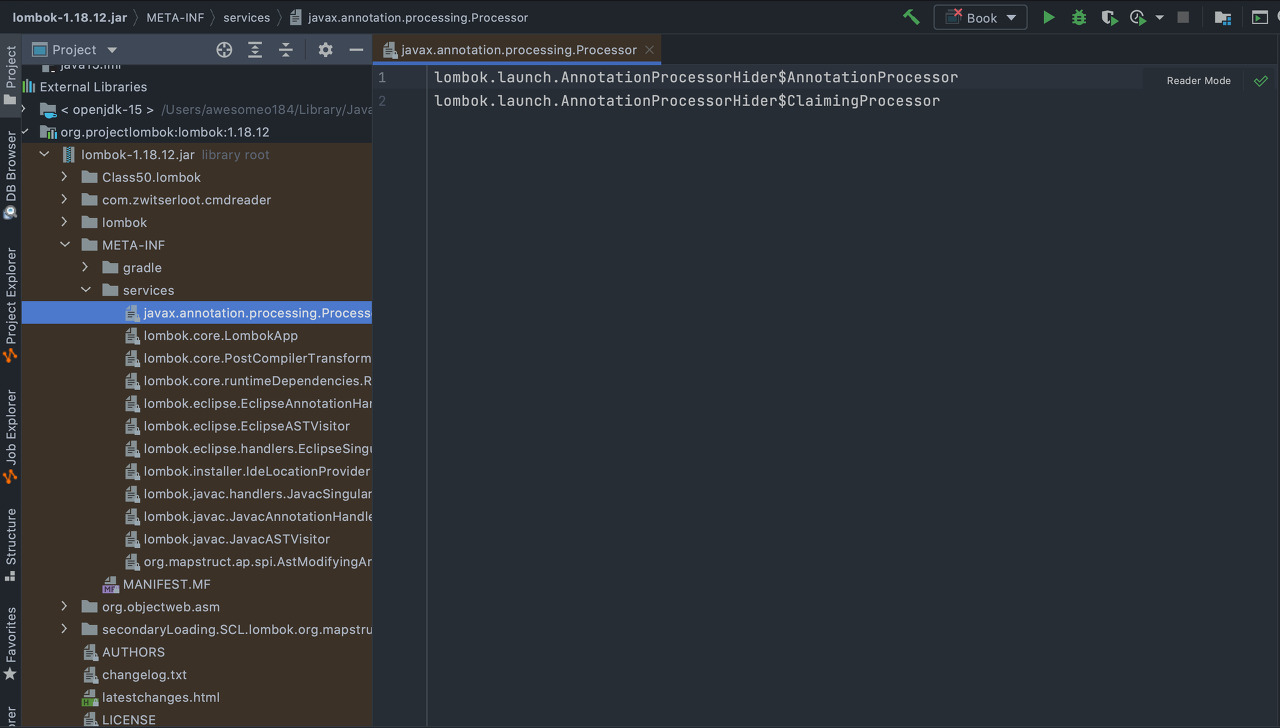Expand the Class50.lombok folder

(x=65, y=177)
